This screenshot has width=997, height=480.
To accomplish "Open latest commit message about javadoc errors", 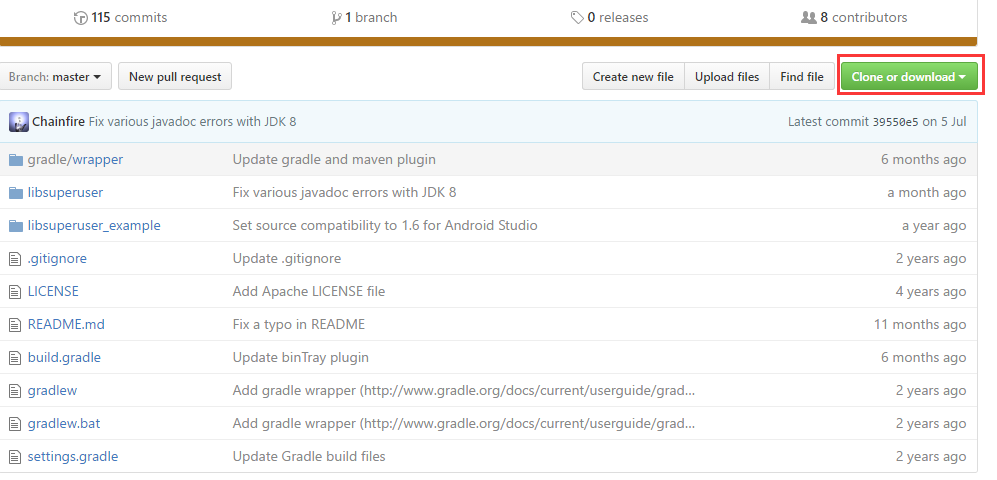I will [192, 121].
